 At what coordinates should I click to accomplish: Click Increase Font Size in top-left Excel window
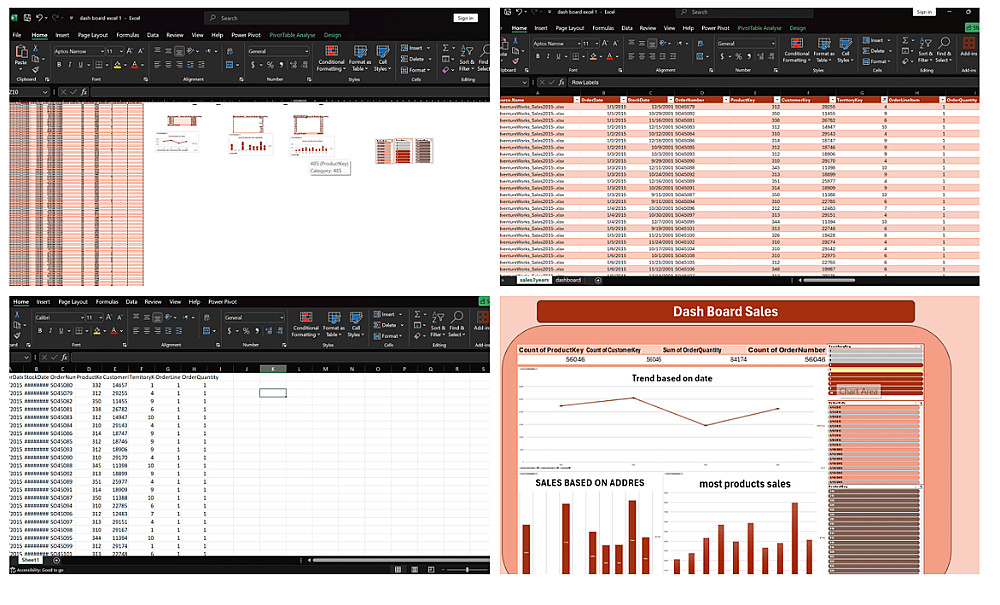(x=130, y=51)
